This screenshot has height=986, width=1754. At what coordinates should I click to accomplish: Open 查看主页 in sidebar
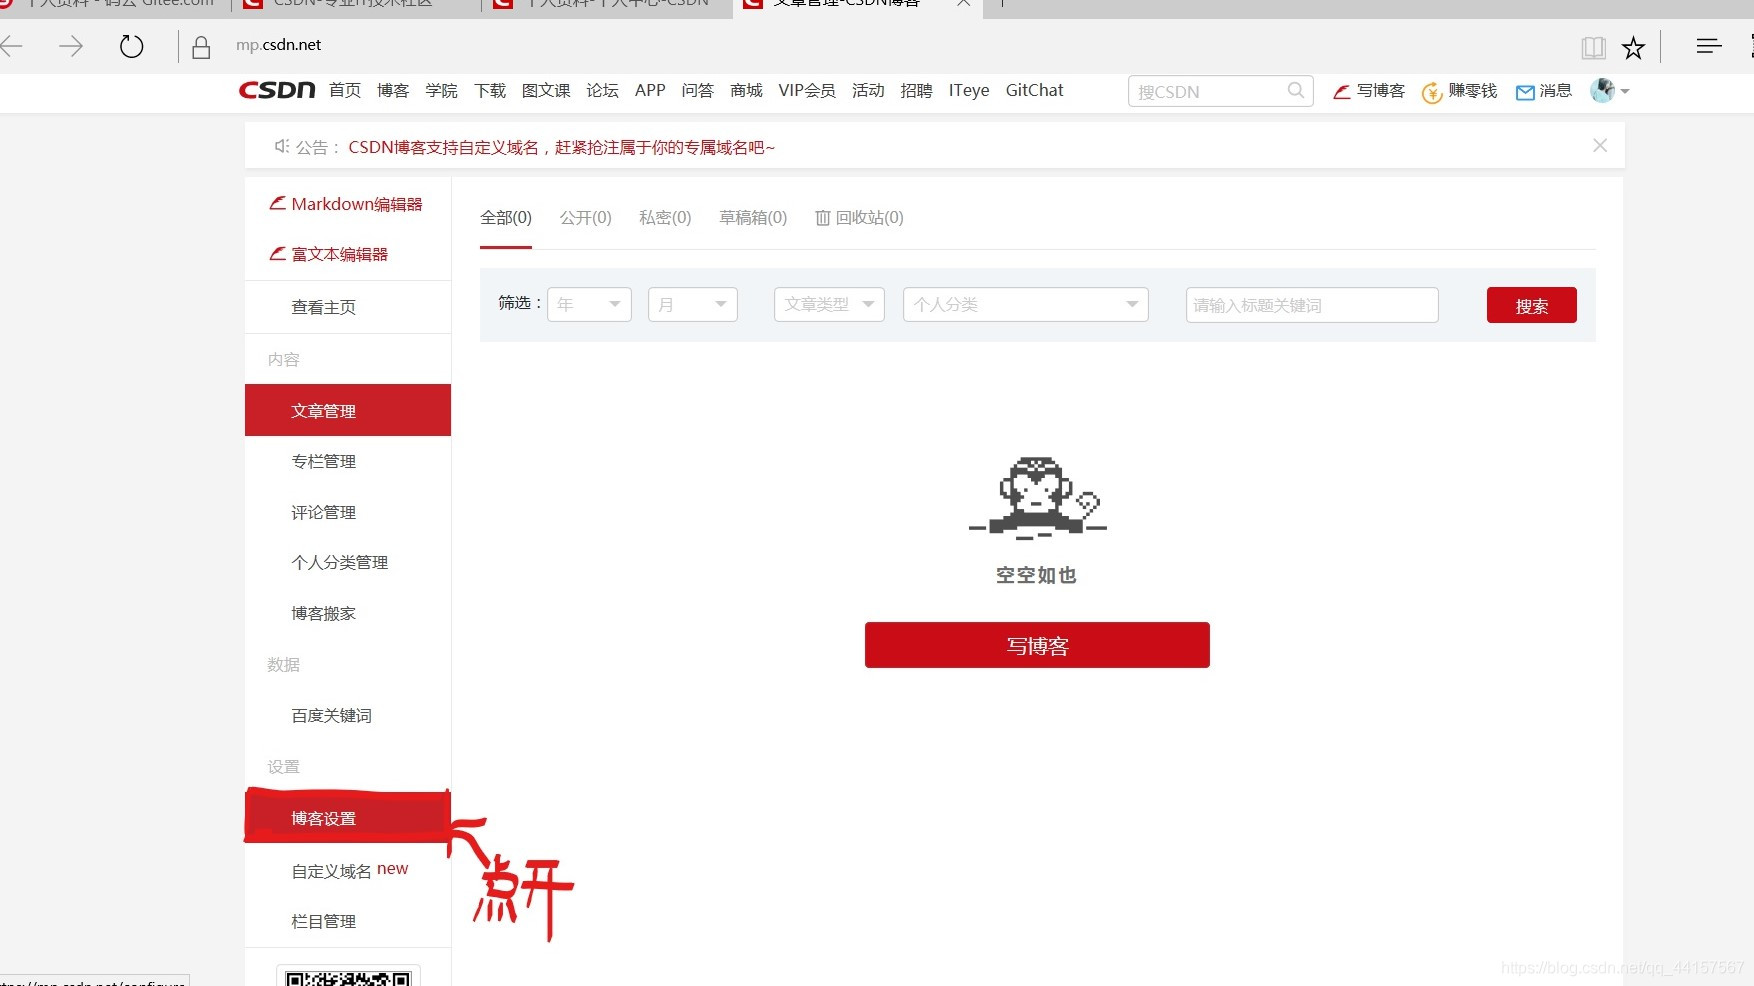click(323, 307)
